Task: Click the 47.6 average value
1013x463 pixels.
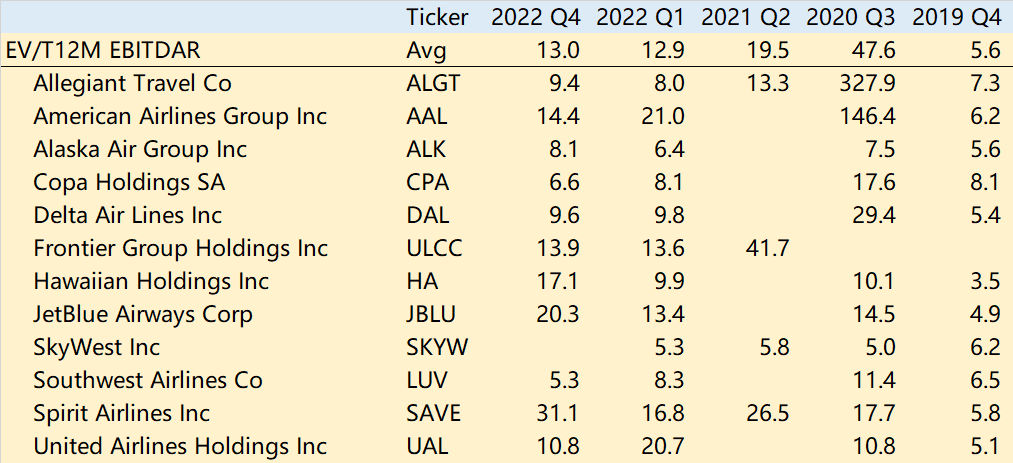Action: click(874, 50)
